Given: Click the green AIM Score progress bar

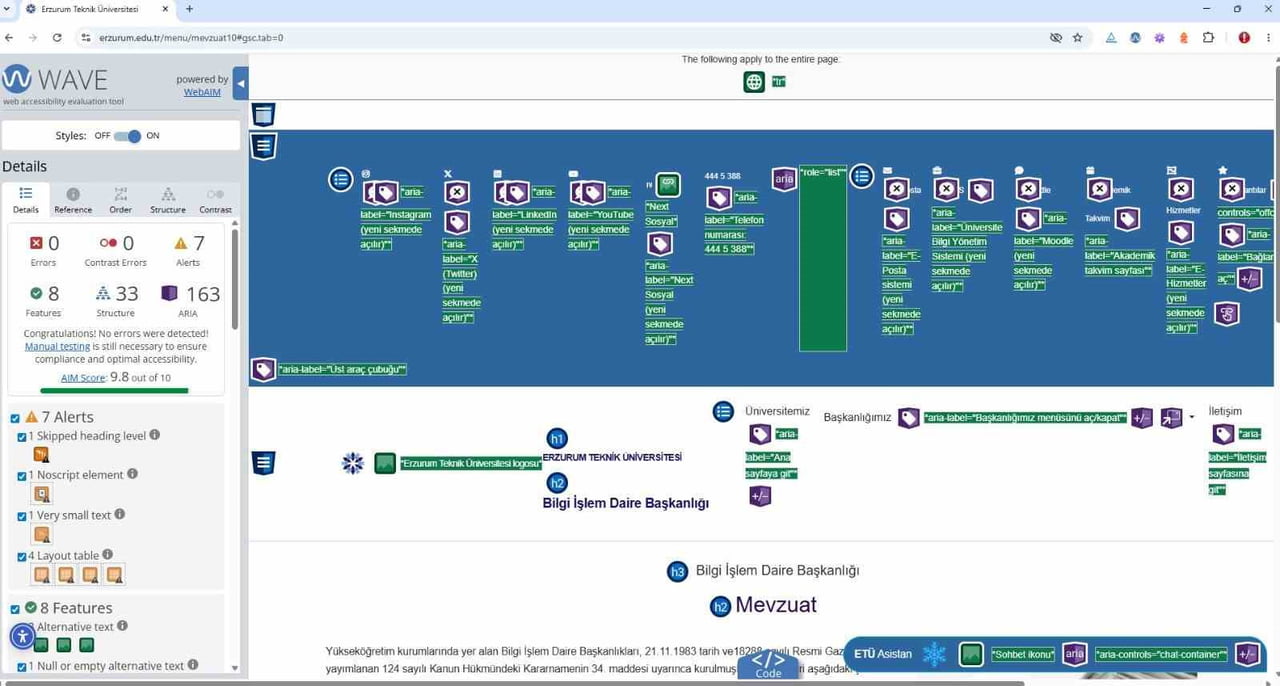Looking at the screenshot, I should (x=114, y=390).
